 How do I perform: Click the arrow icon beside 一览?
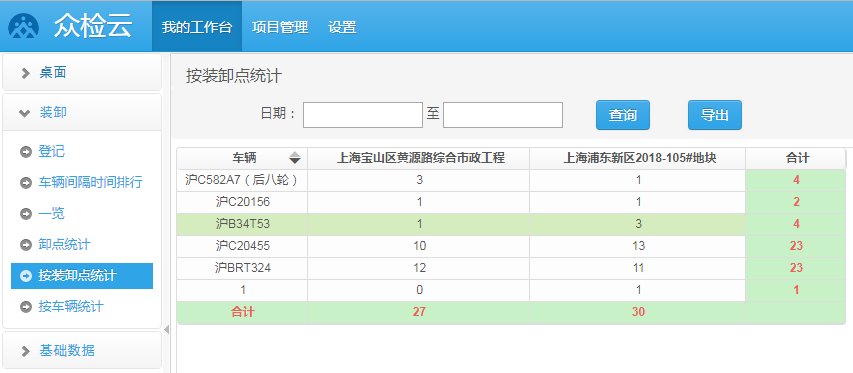click(x=26, y=214)
